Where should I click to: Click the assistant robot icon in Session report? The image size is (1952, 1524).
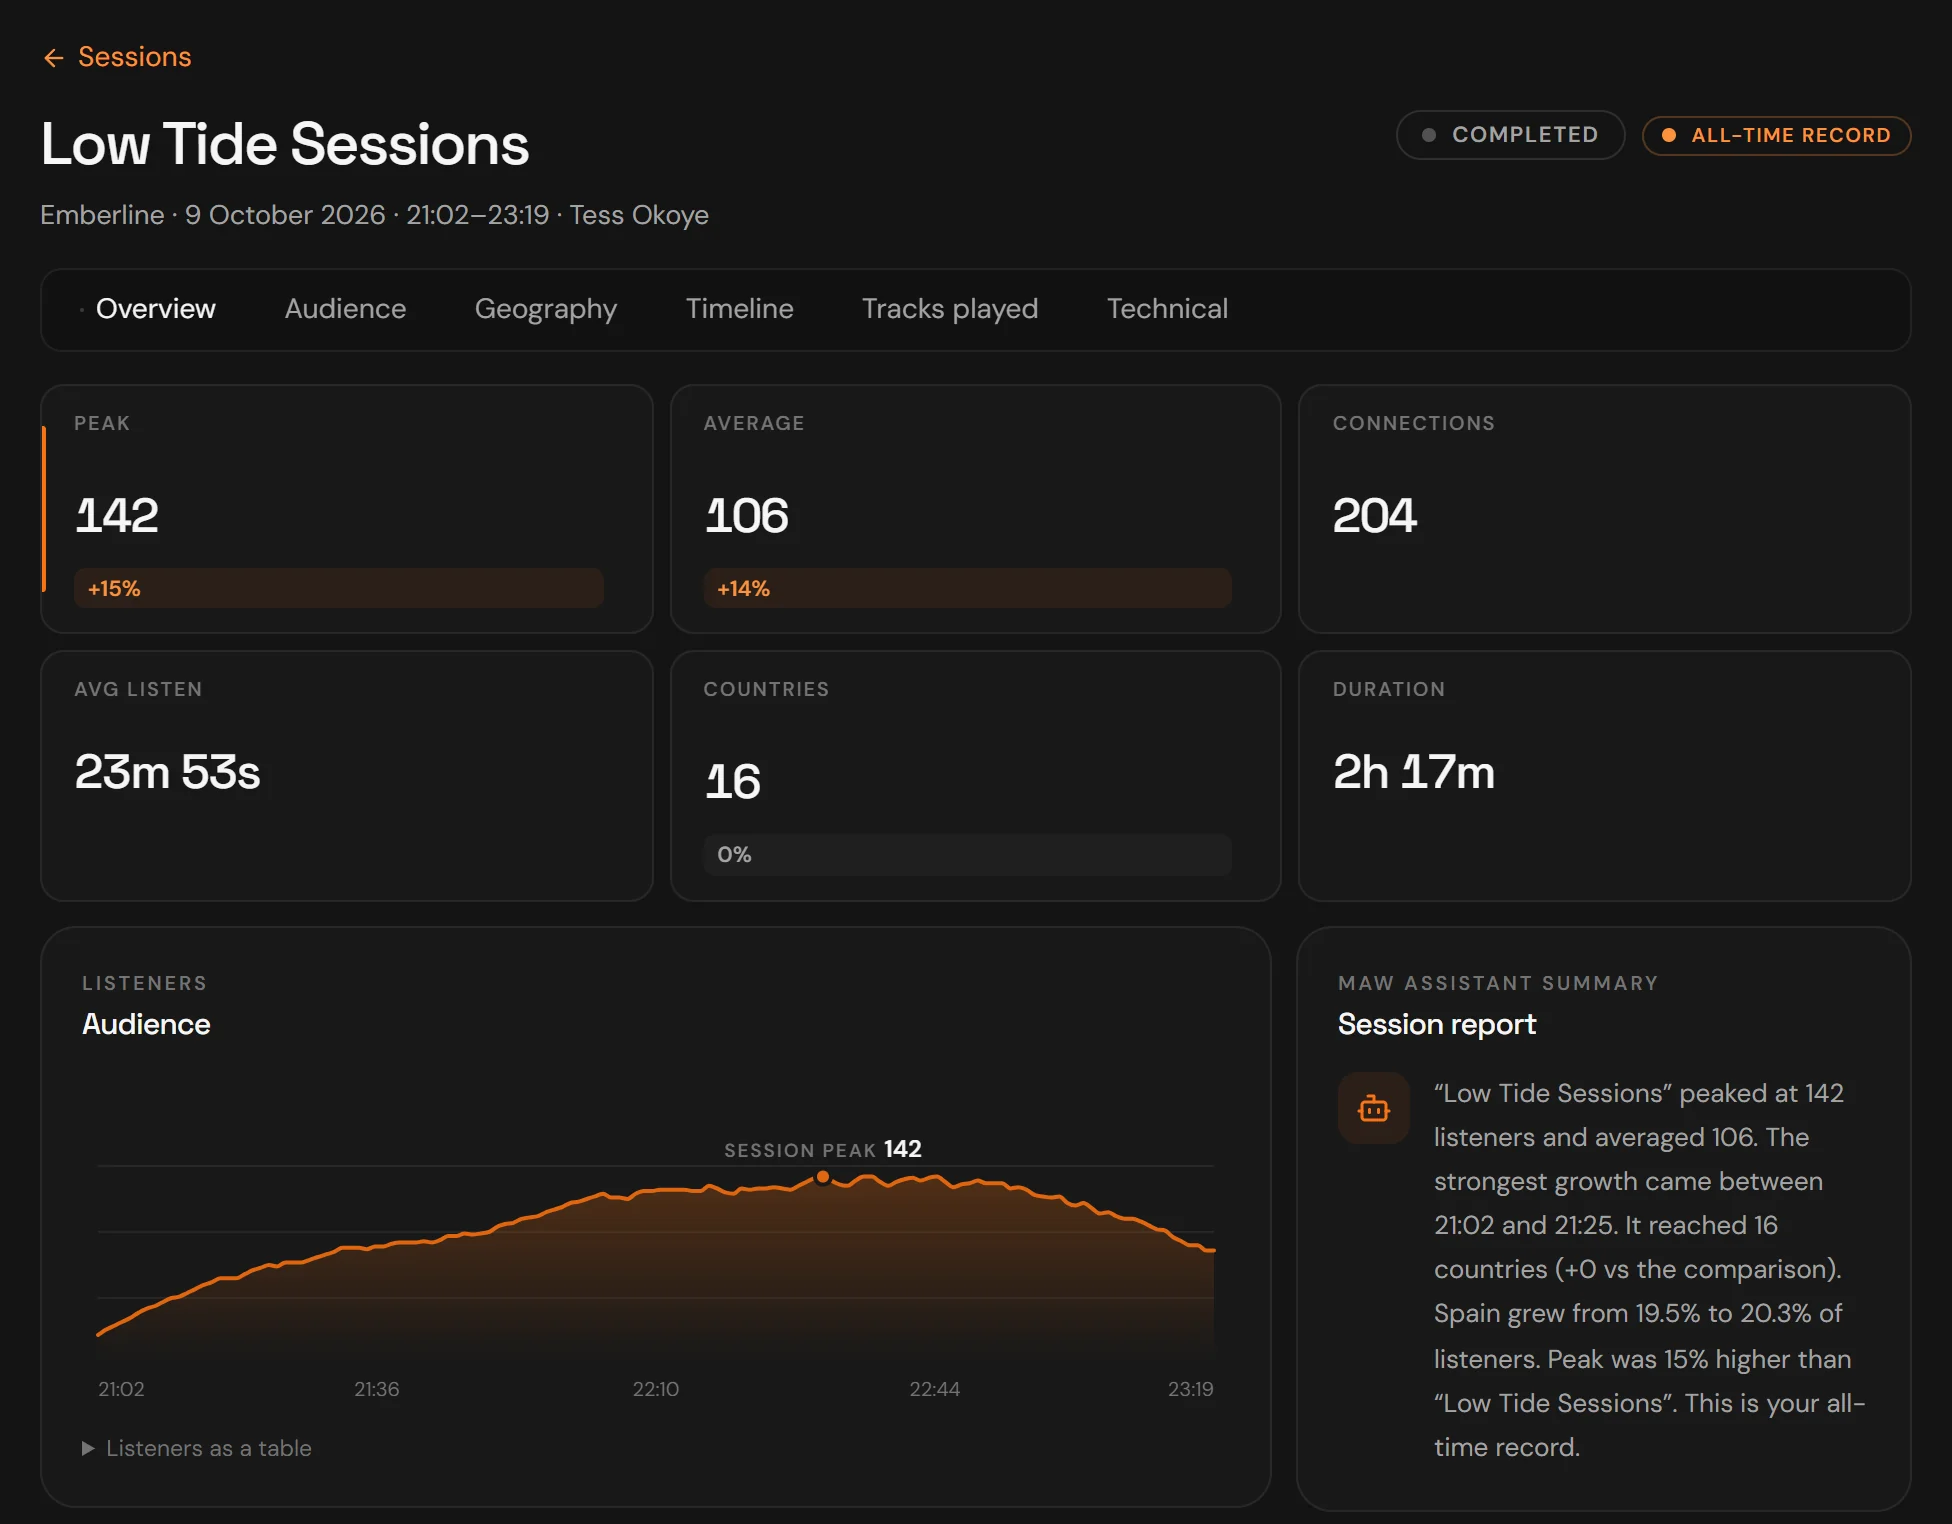(x=1373, y=1108)
